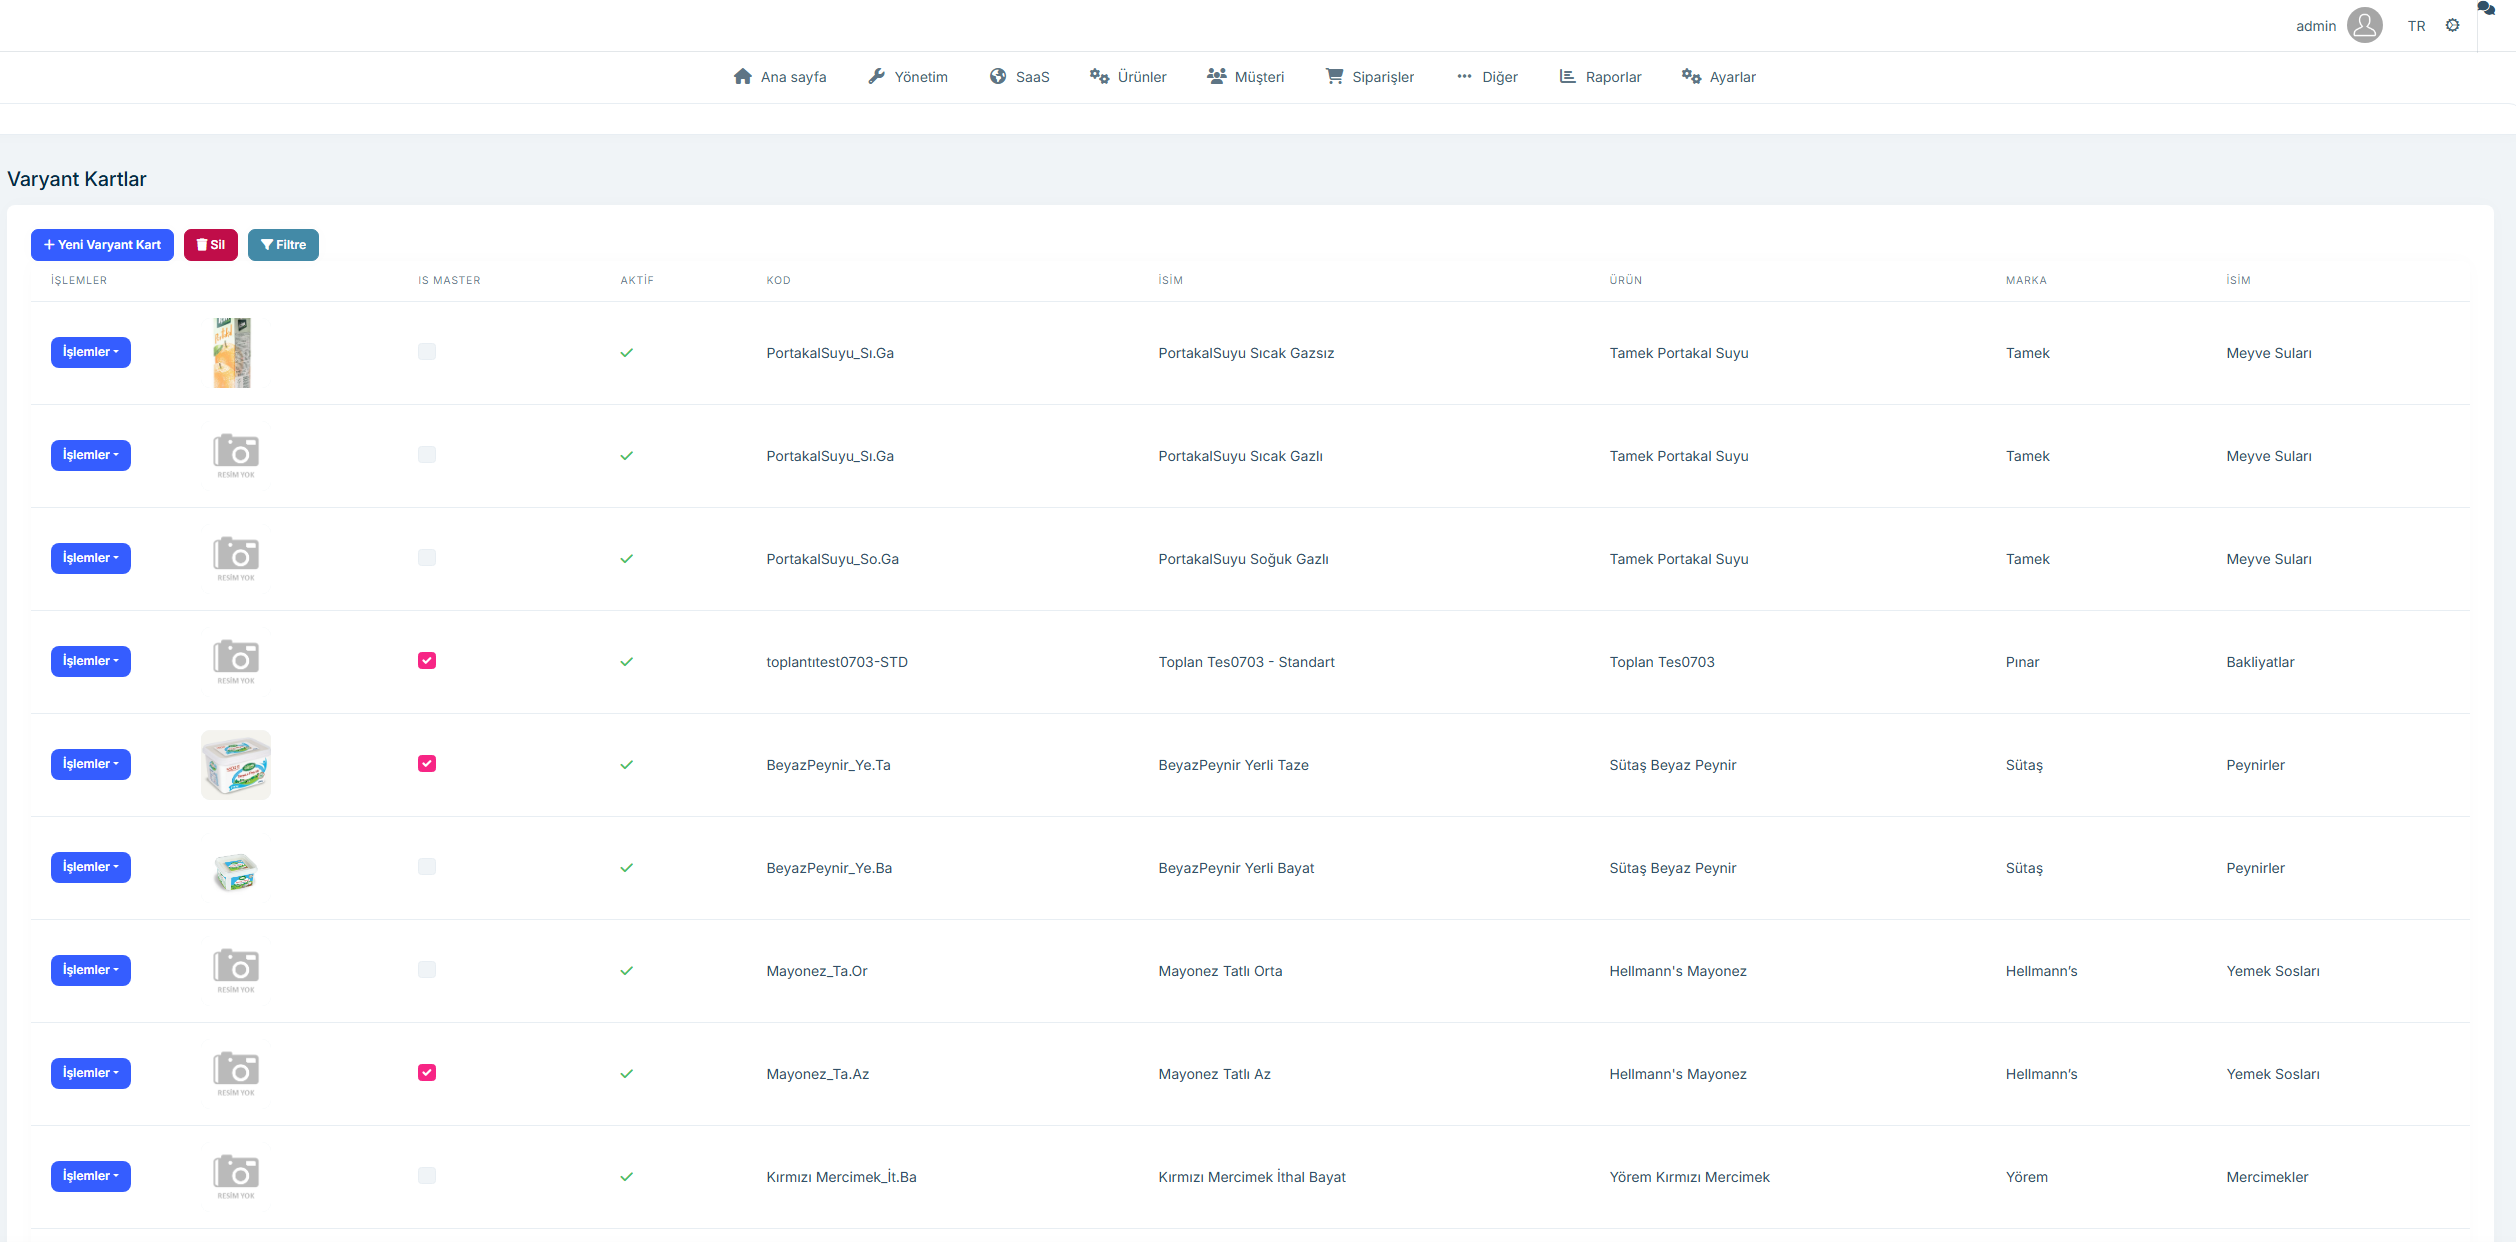2516x1242 pixels.
Task: Click the active checkmark for Kırmızı Mercimek İthal Bayat
Action: (x=627, y=1177)
